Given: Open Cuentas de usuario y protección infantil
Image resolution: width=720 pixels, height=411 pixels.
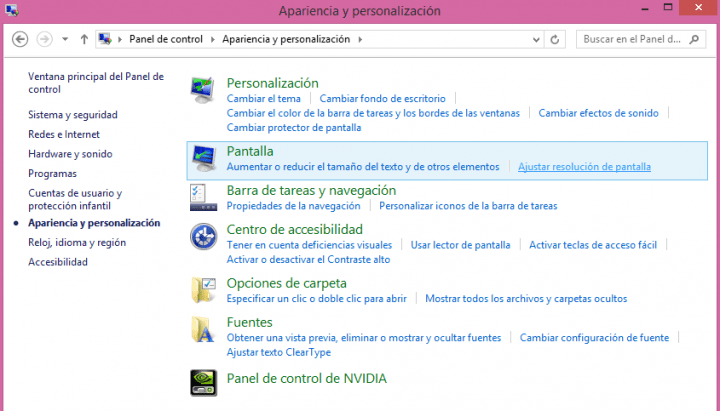Looking at the screenshot, I should click(75, 199).
